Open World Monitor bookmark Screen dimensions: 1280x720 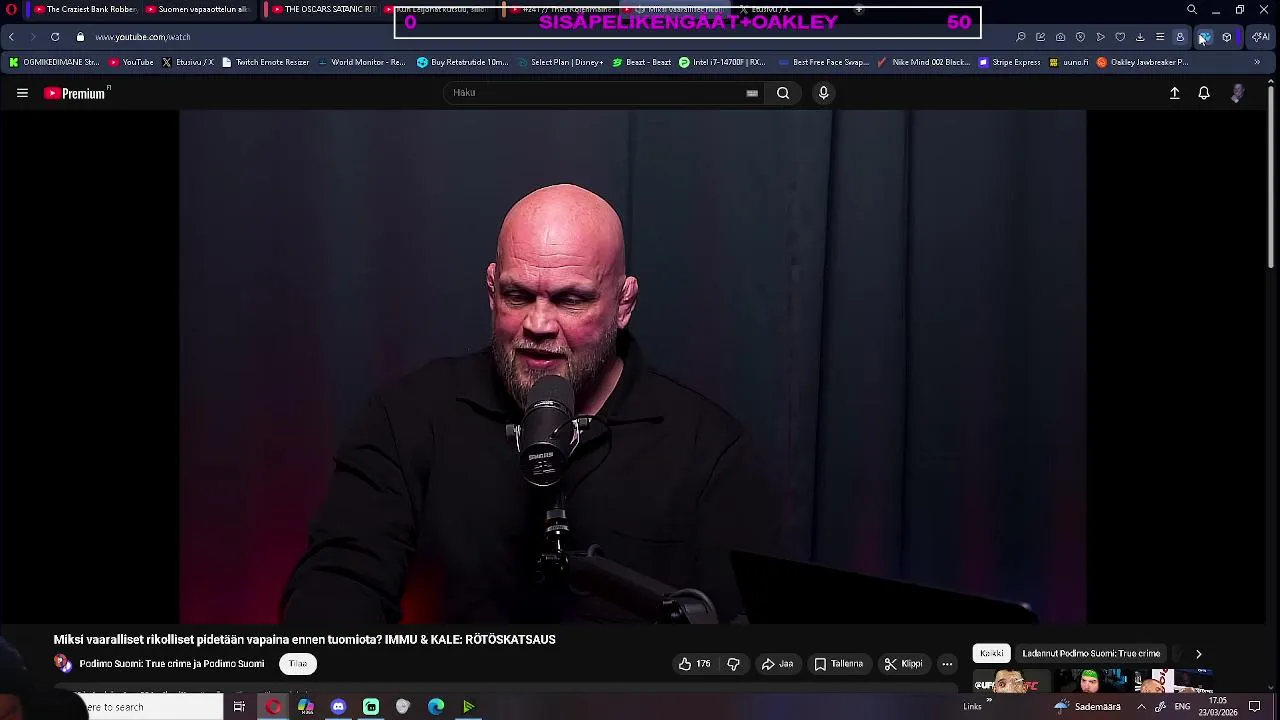point(361,62)
